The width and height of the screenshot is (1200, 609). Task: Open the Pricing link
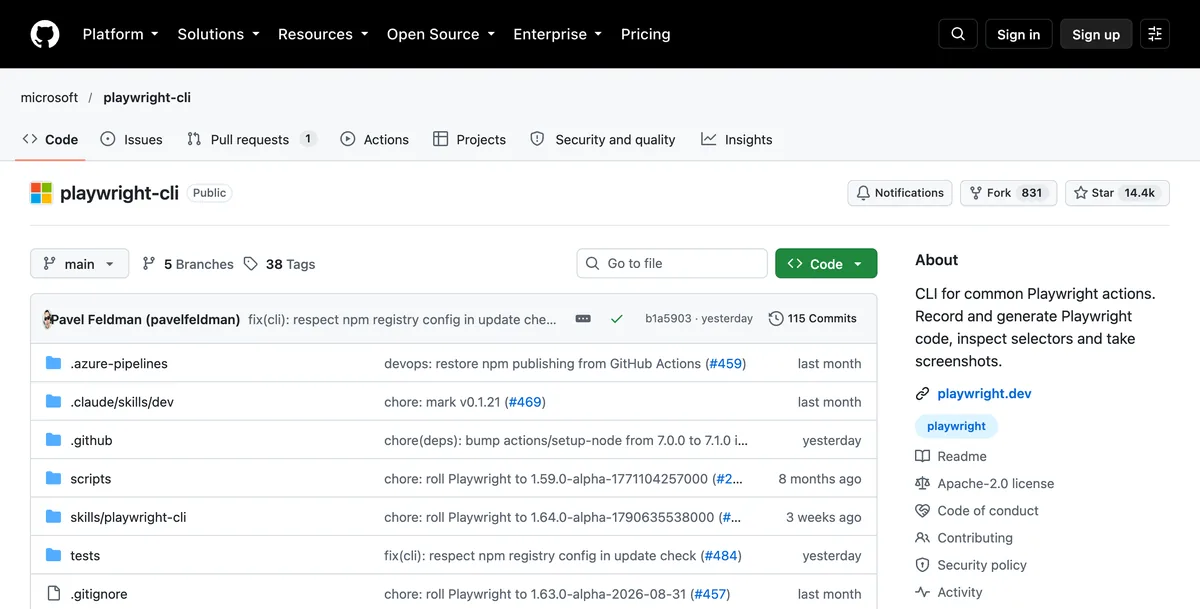[646, 34]
